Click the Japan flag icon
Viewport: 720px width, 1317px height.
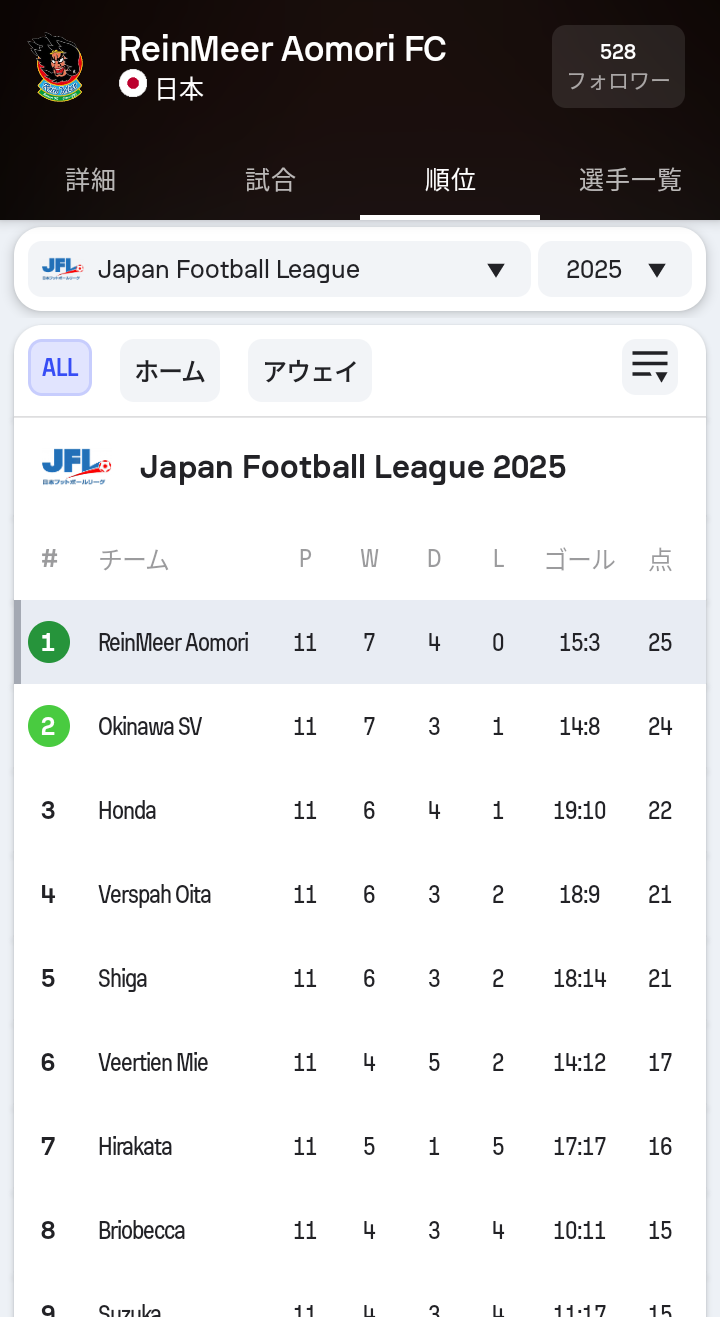(133, 84)
